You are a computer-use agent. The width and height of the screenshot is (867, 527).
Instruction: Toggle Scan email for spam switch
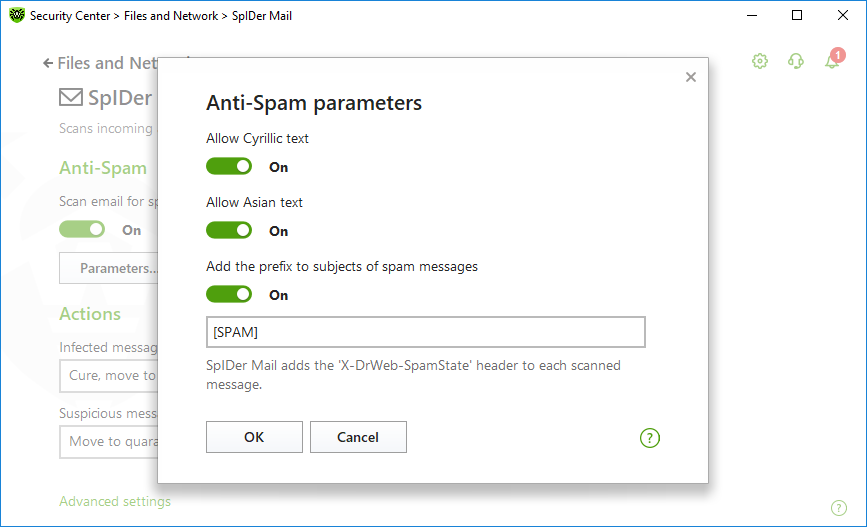(x=82, y=229)
